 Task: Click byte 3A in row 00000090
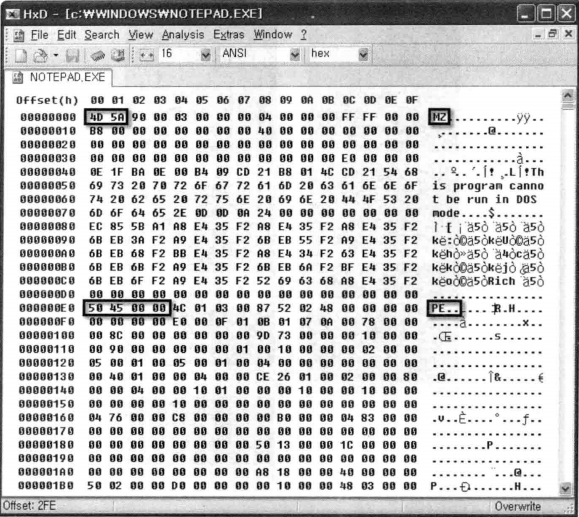point(138,240)
